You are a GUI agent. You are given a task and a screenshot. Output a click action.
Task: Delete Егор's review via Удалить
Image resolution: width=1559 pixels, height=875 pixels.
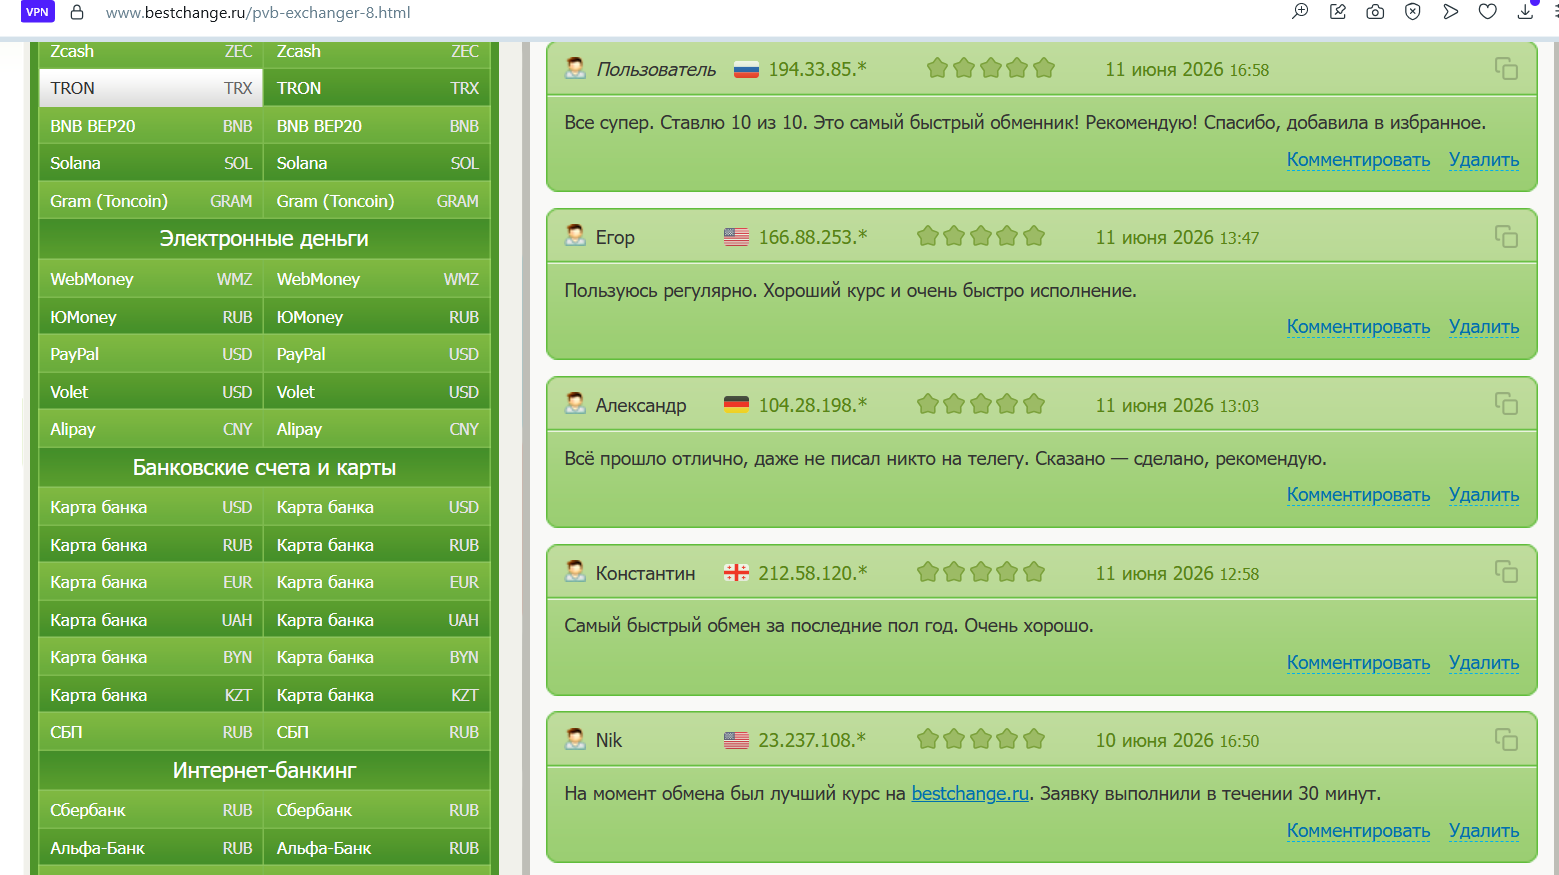tap(1484, 327)
